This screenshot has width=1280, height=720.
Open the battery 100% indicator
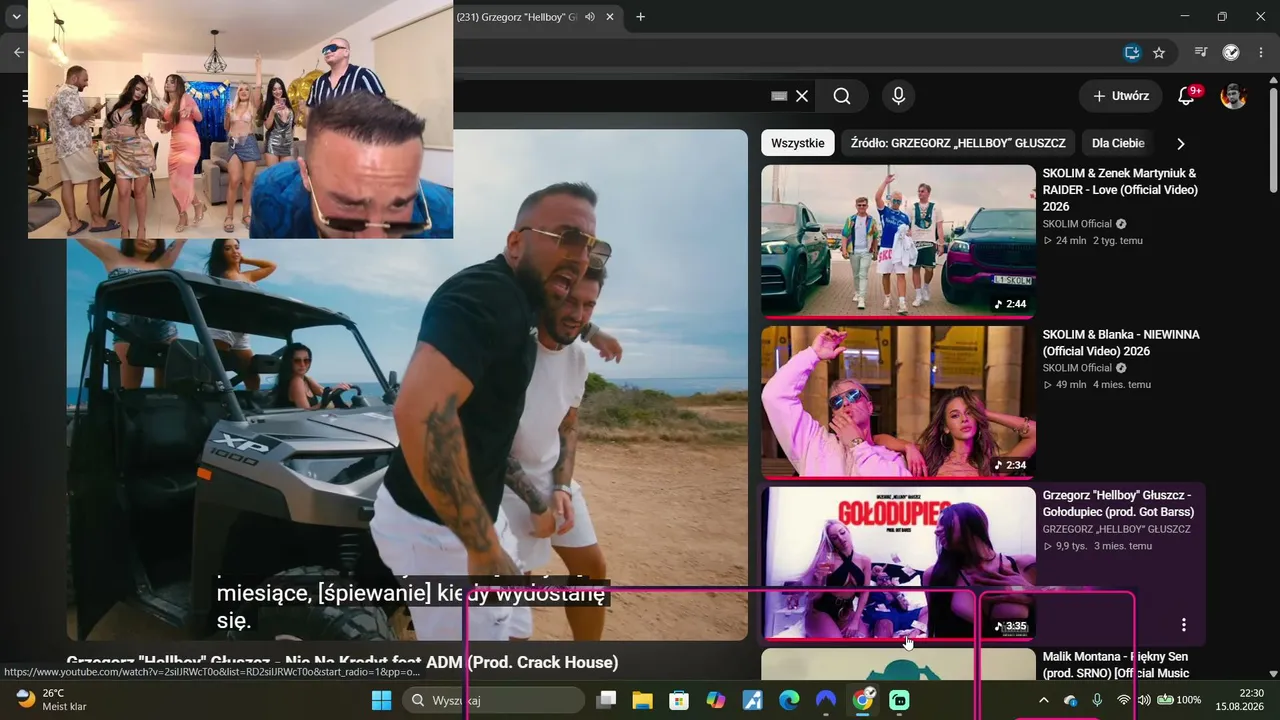(x=1179, y=700)
